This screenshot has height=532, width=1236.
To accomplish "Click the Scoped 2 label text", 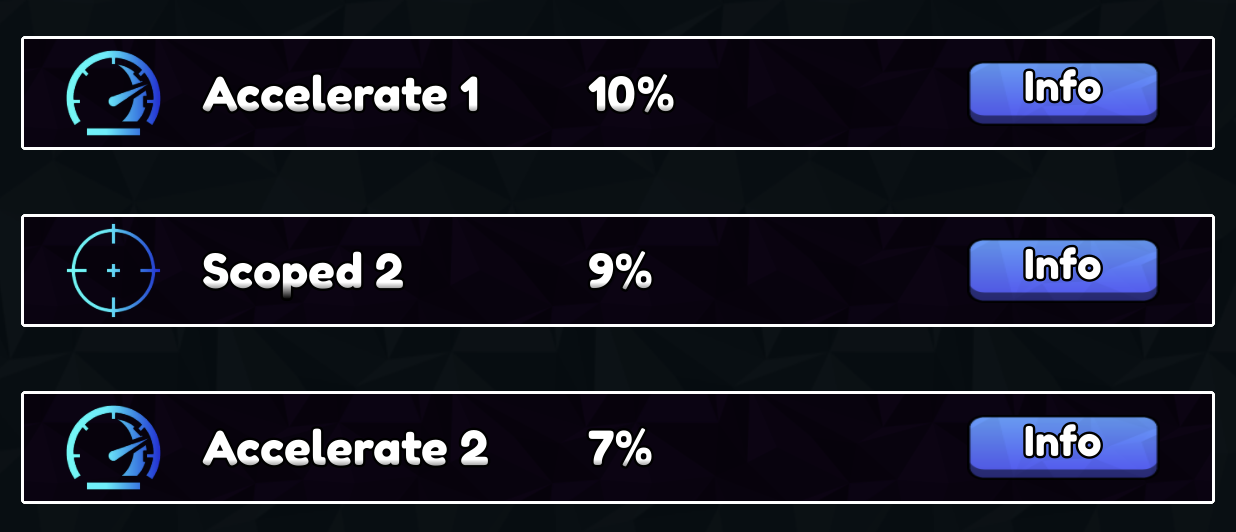I will coord(303,271).
